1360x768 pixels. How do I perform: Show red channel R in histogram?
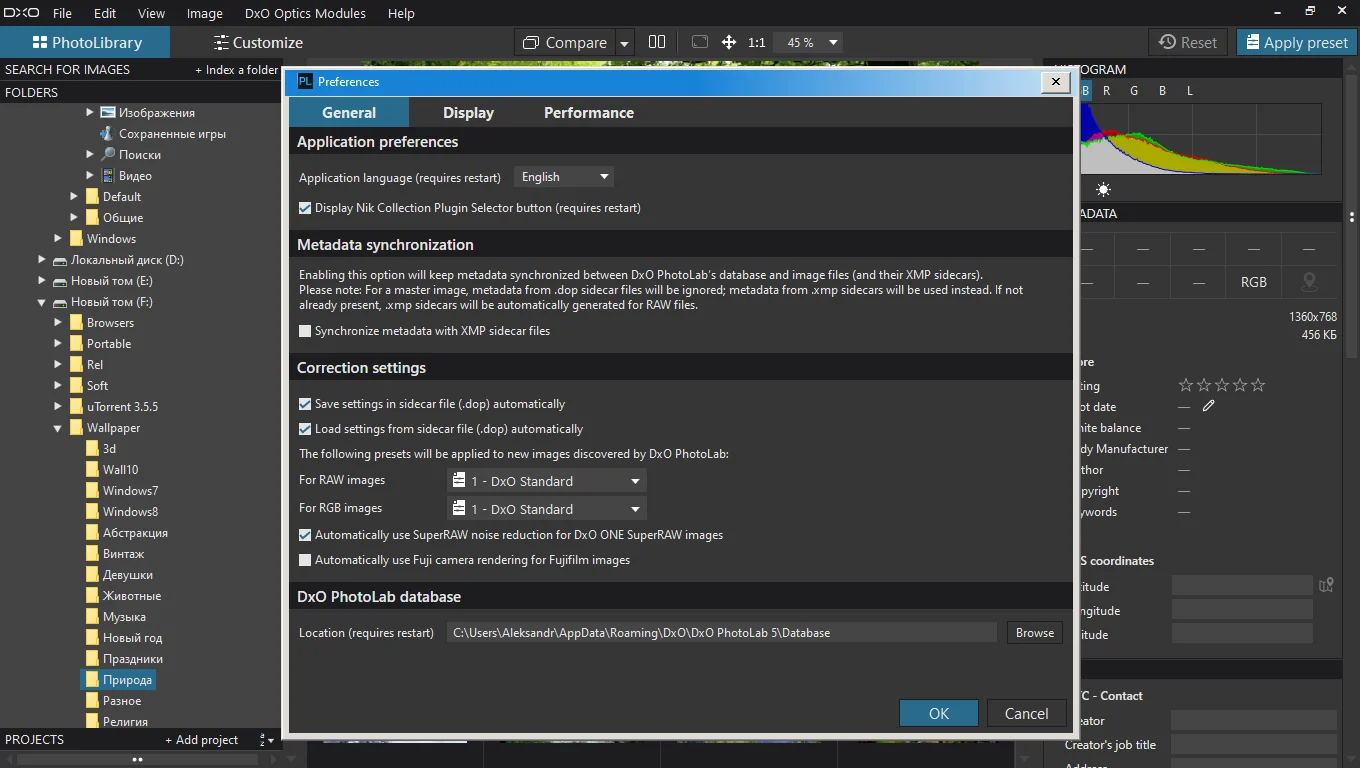pos(1106,90)
